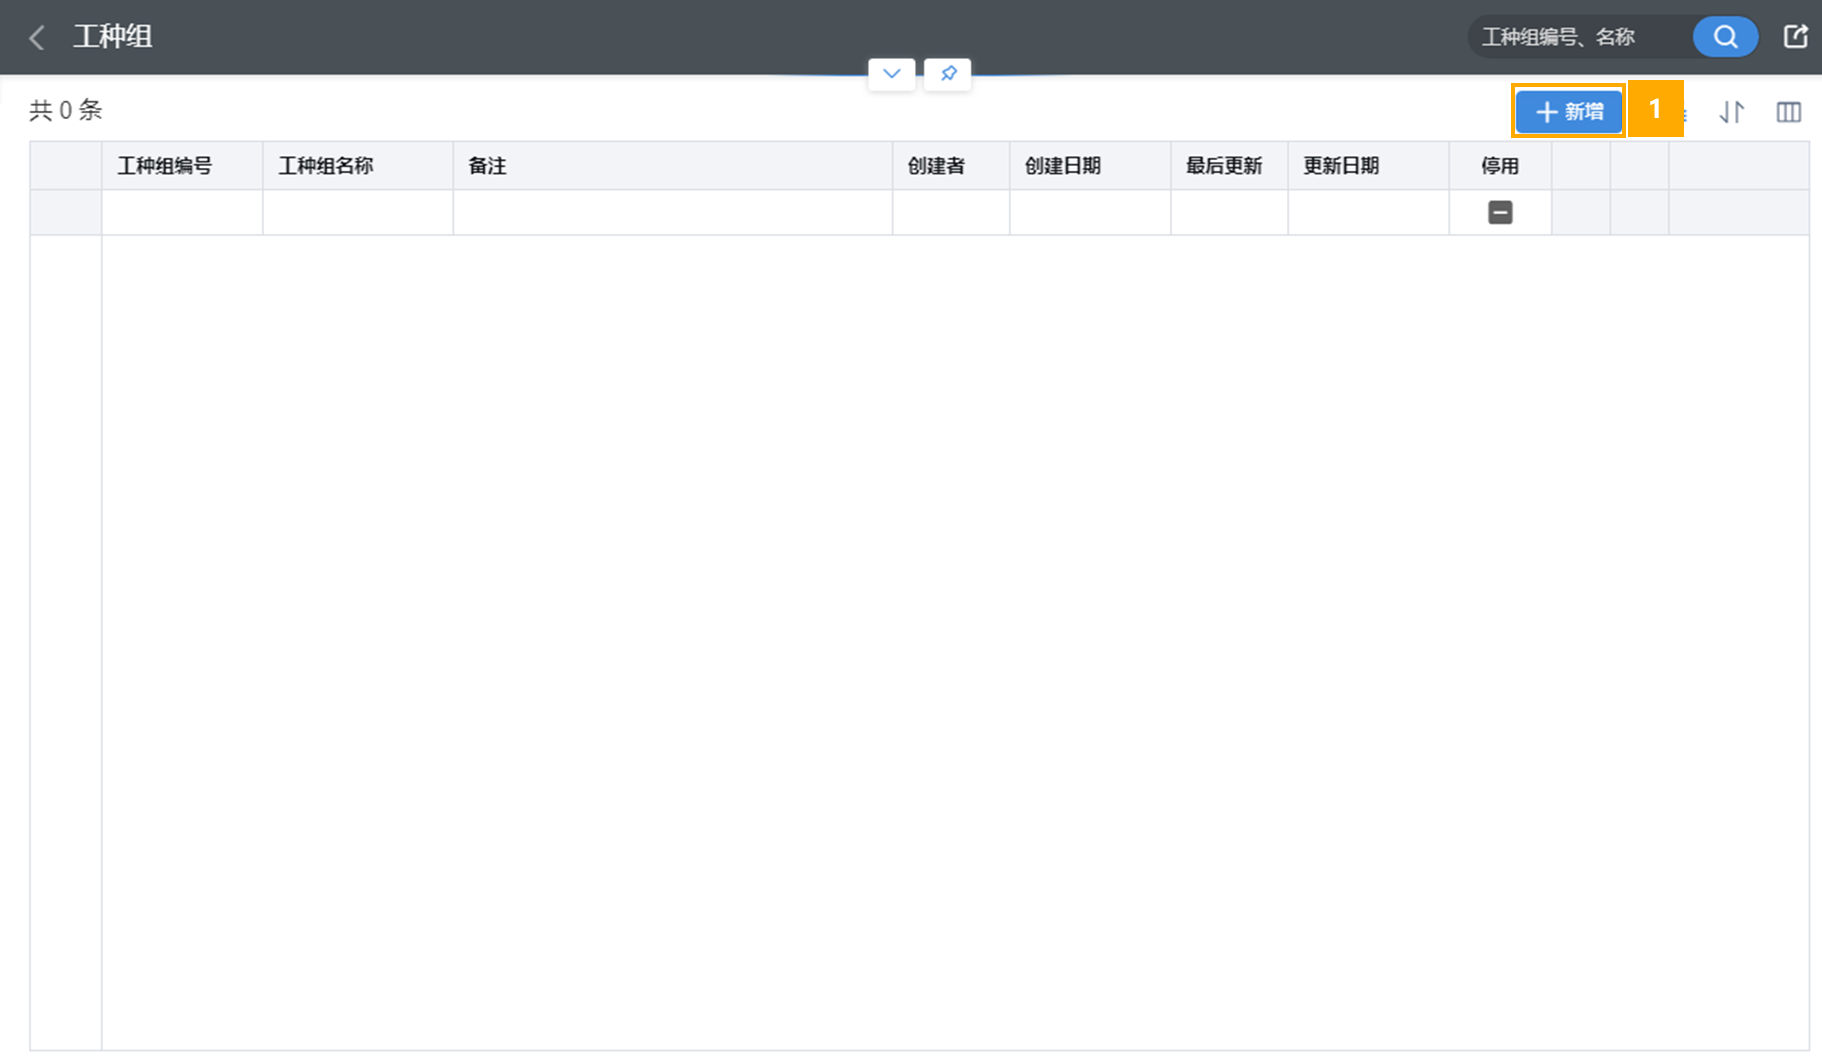Go back using the header arrow
Screen dimensions: 1822x1063
pos(37,38)
